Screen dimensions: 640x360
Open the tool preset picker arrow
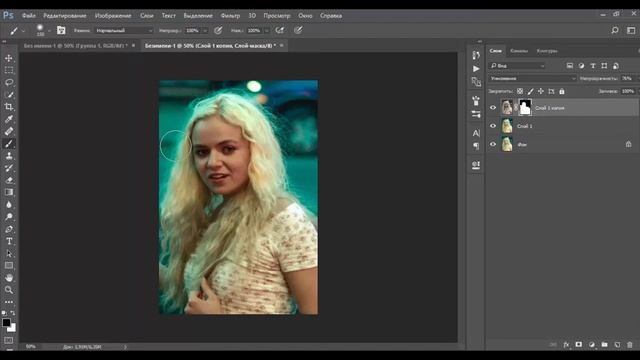point(23,31)
